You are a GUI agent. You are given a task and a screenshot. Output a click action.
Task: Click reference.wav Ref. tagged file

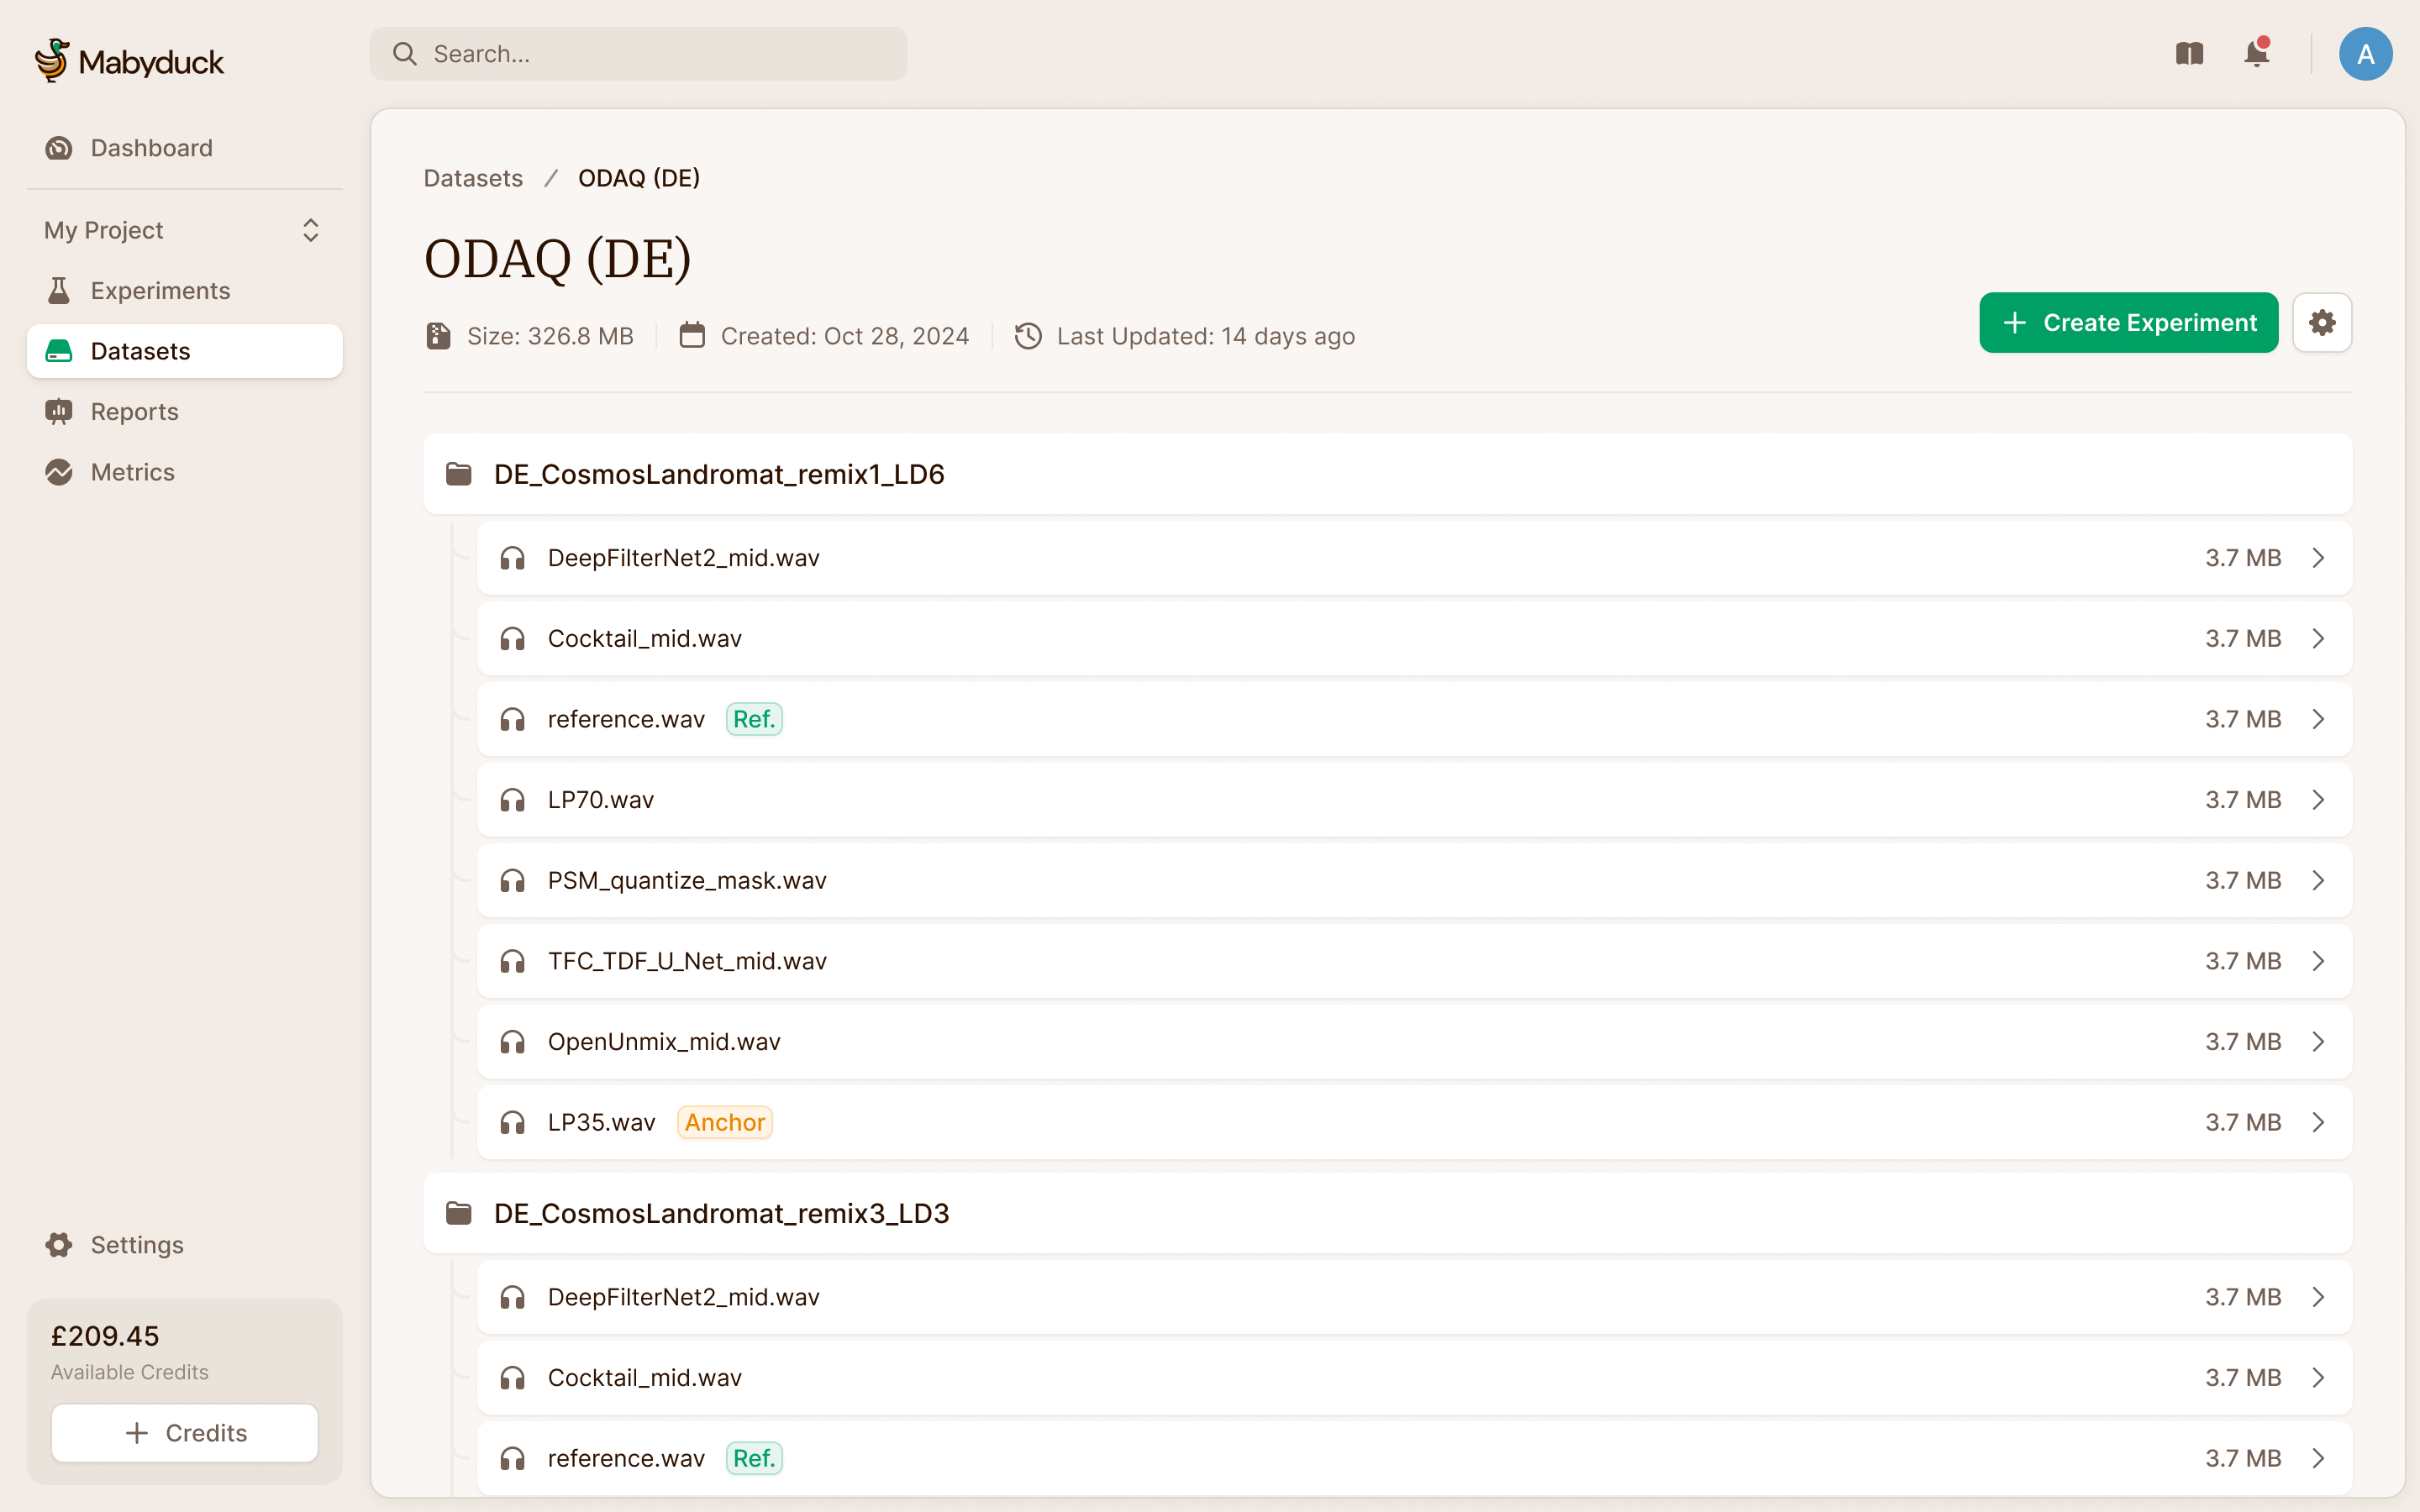point(625,717)
